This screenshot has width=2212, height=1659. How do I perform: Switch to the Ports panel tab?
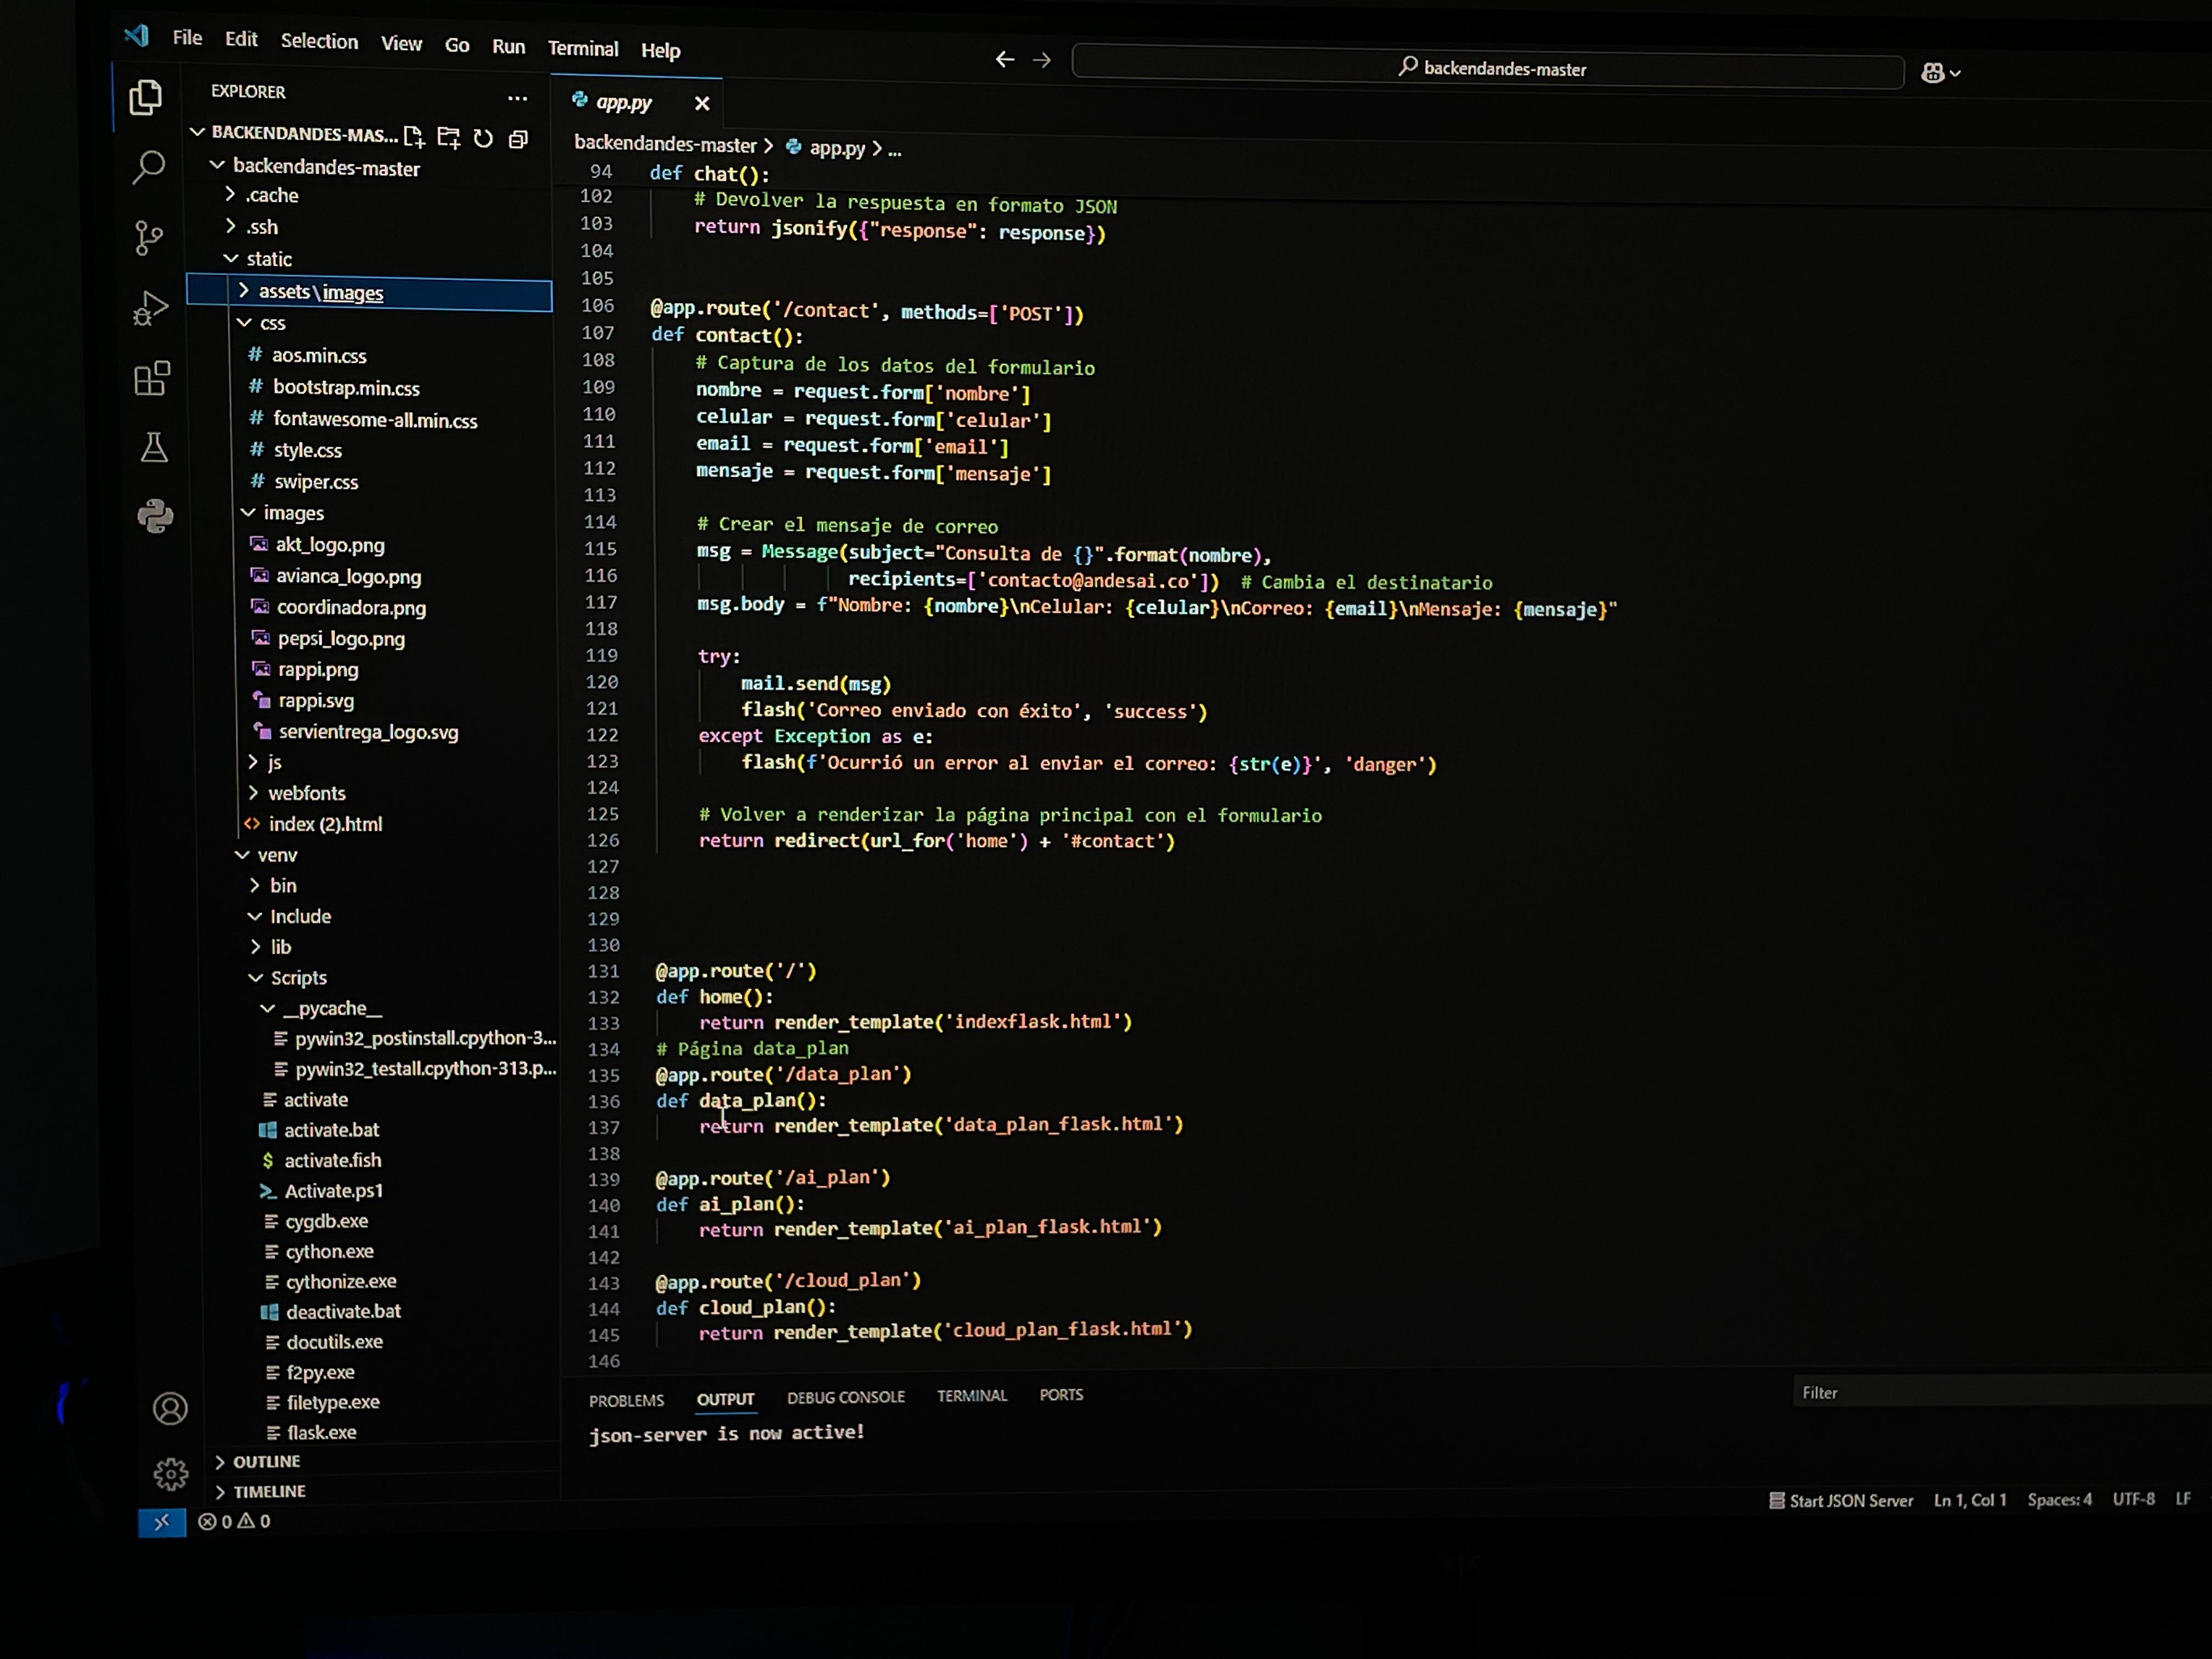tap(1061, 1394)
